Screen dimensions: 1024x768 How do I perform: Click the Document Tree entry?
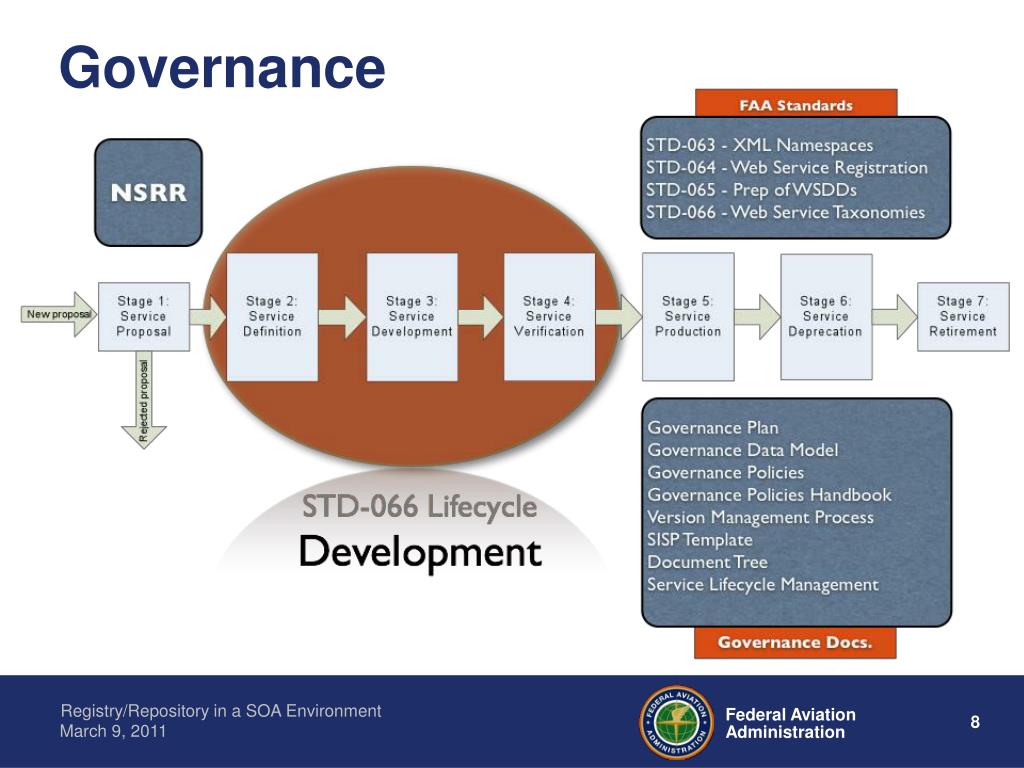coord(707,562)
